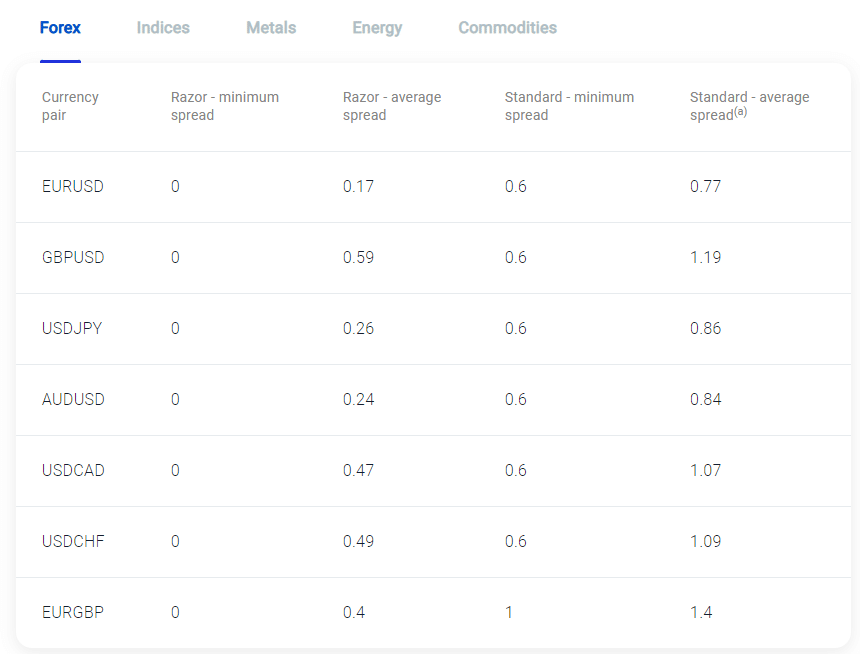Select the EURUSD currency pair row
The width and height of the screenshot is (860, 654).
pyautogui.click(x=433, y=187)
